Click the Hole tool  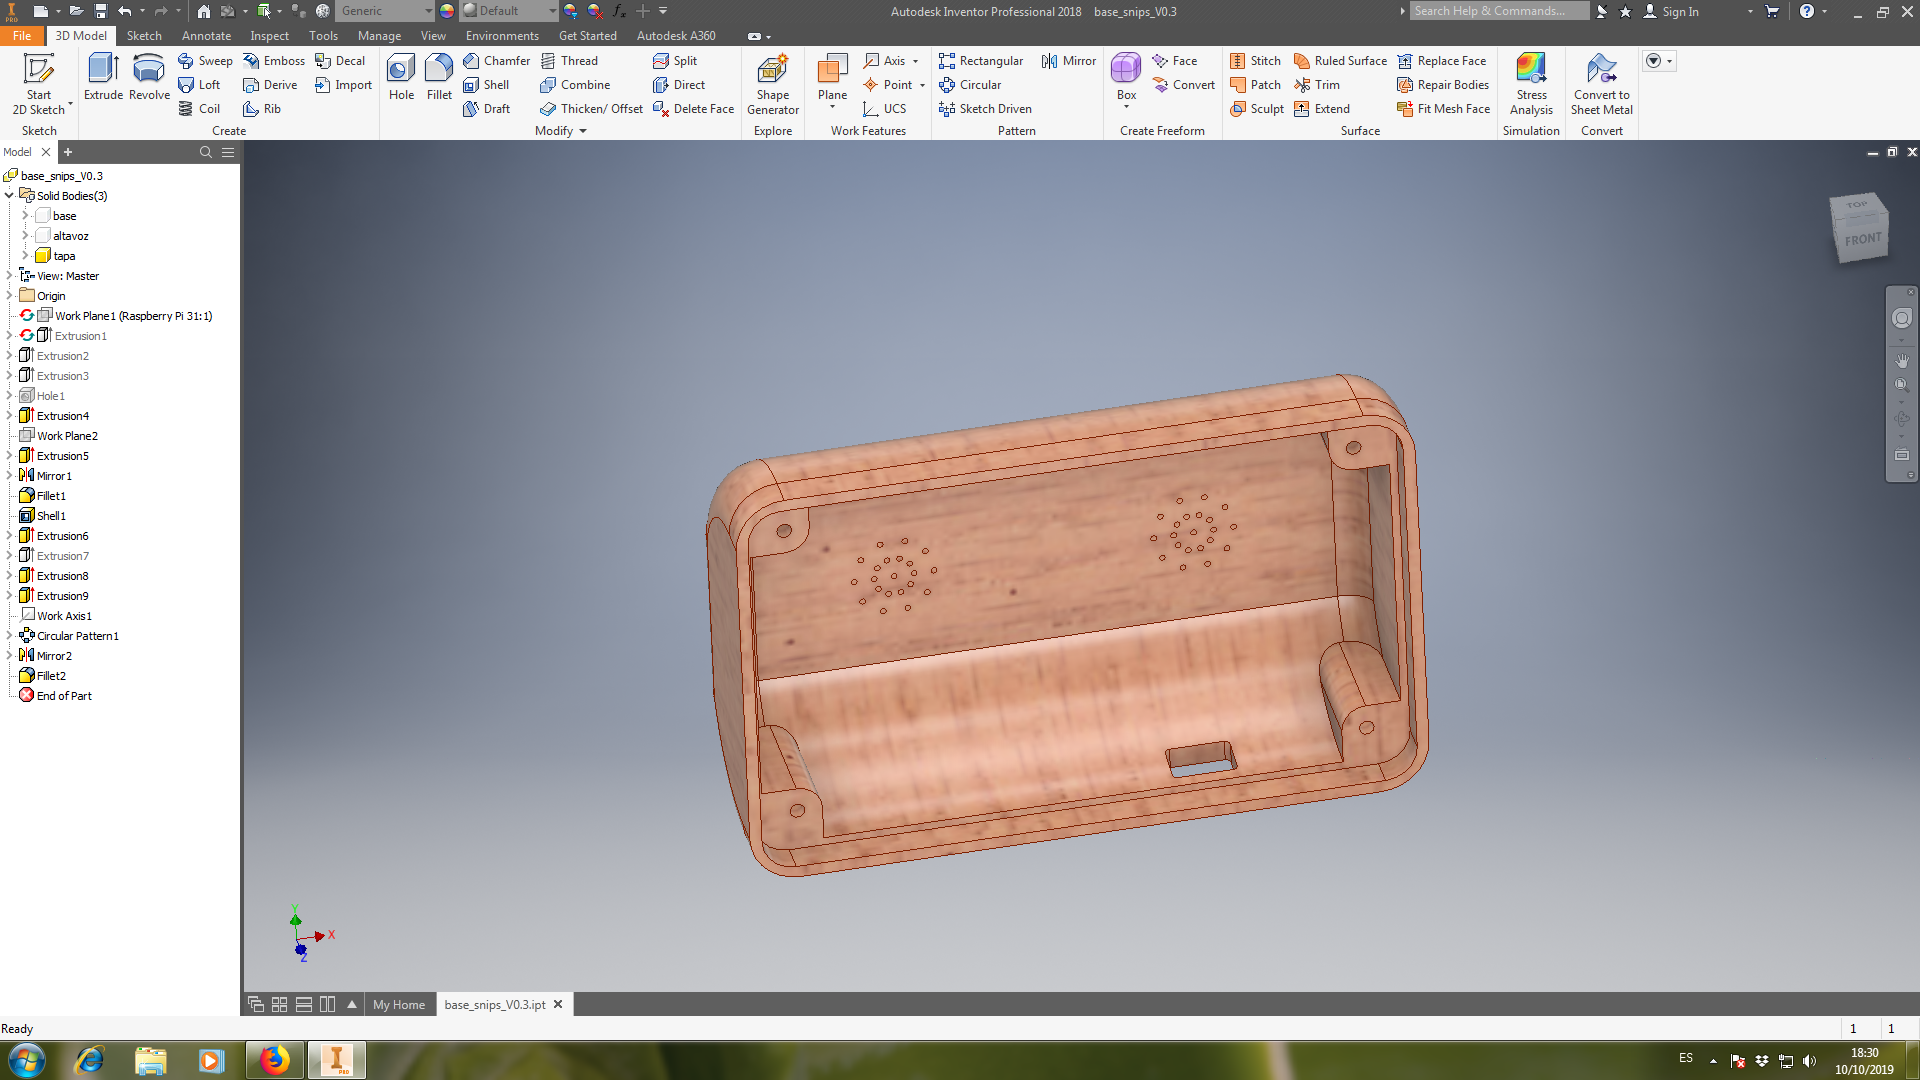(x=401, y=77)
